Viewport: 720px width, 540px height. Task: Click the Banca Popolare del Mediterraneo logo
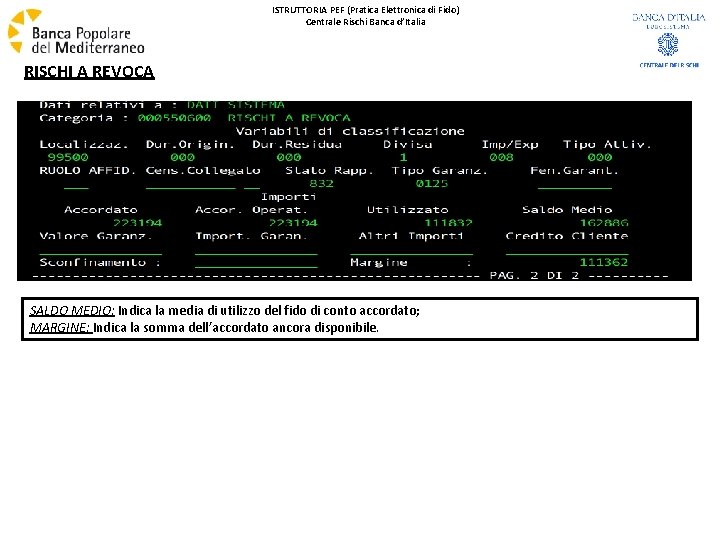coord(76,32)
